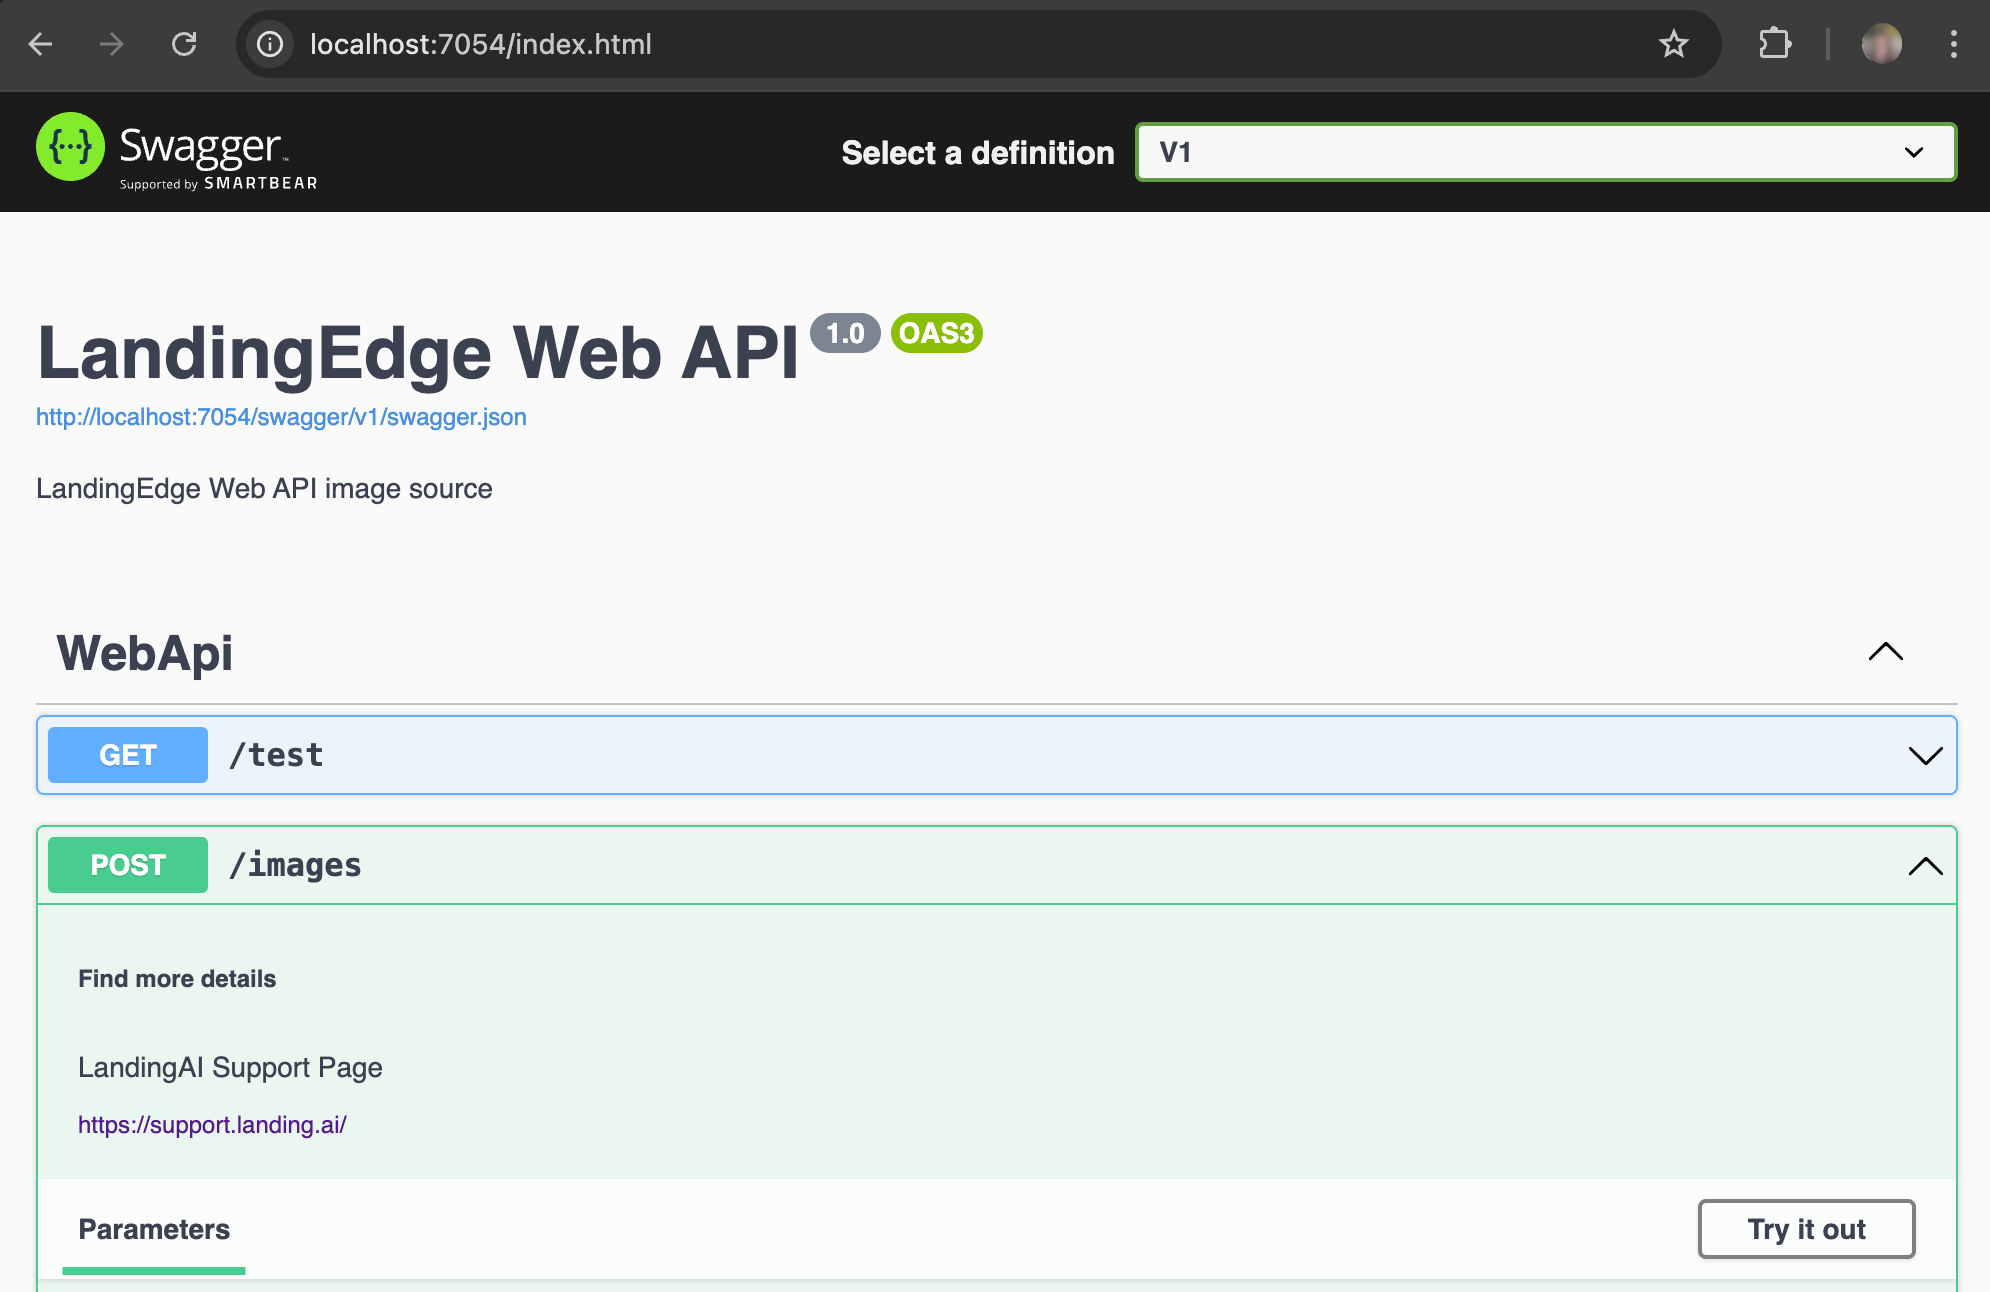Click the browser forward arrow
Viewport: 1990px width, 1292px height.
[x=112, y=44]
